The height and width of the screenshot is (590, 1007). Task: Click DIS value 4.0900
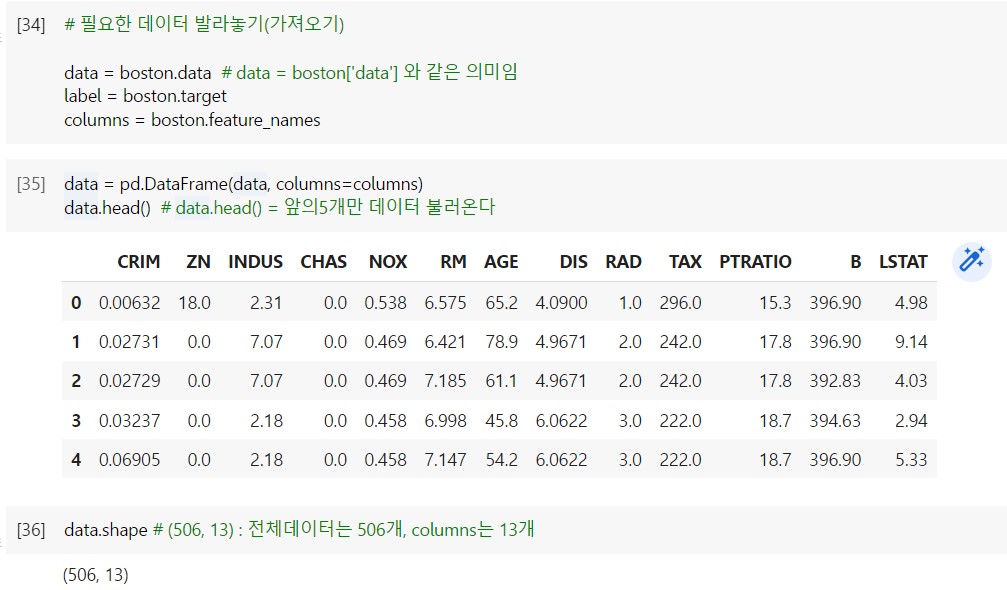coord(561,303)
